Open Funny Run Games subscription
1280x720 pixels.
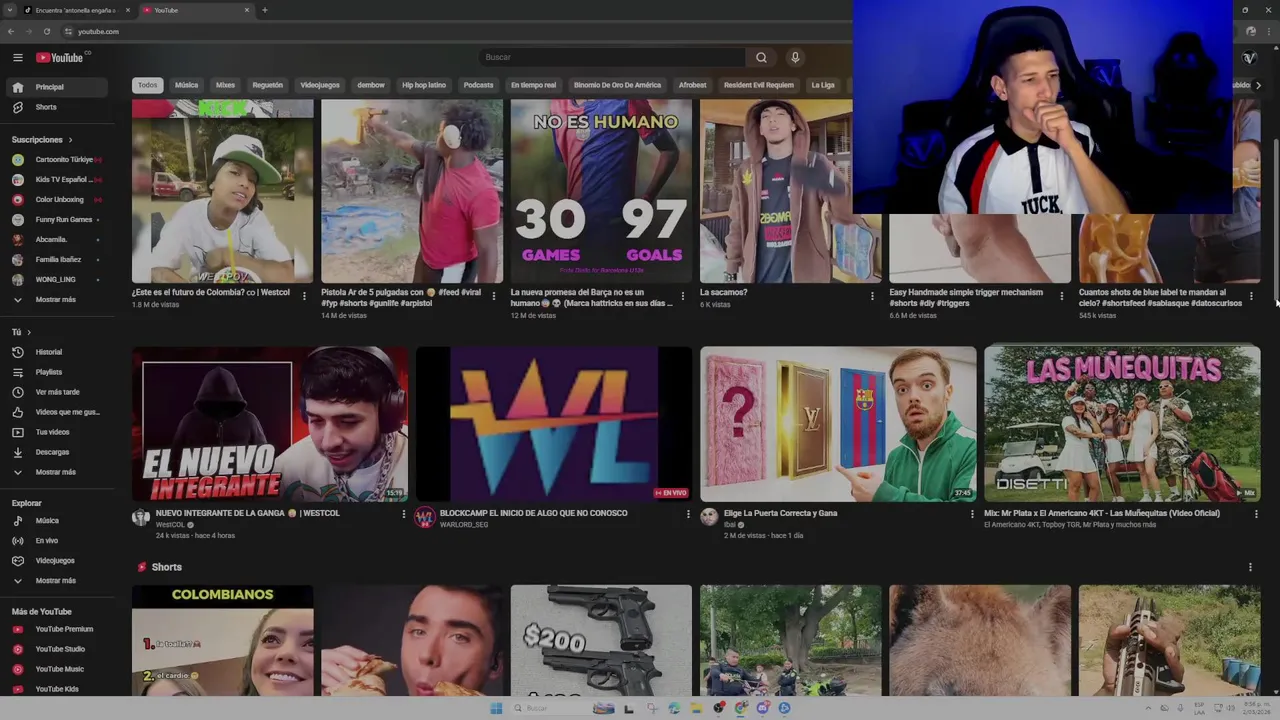[57, 220]
